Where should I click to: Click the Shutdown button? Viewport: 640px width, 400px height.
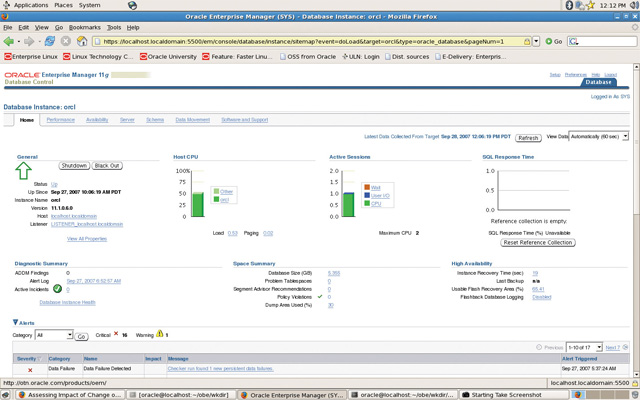pos(74,166)
